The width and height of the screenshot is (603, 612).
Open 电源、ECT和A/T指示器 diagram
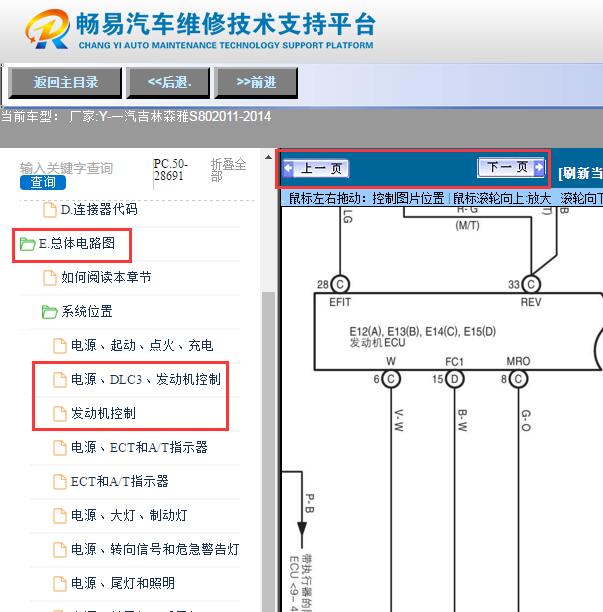pos(139,447)
